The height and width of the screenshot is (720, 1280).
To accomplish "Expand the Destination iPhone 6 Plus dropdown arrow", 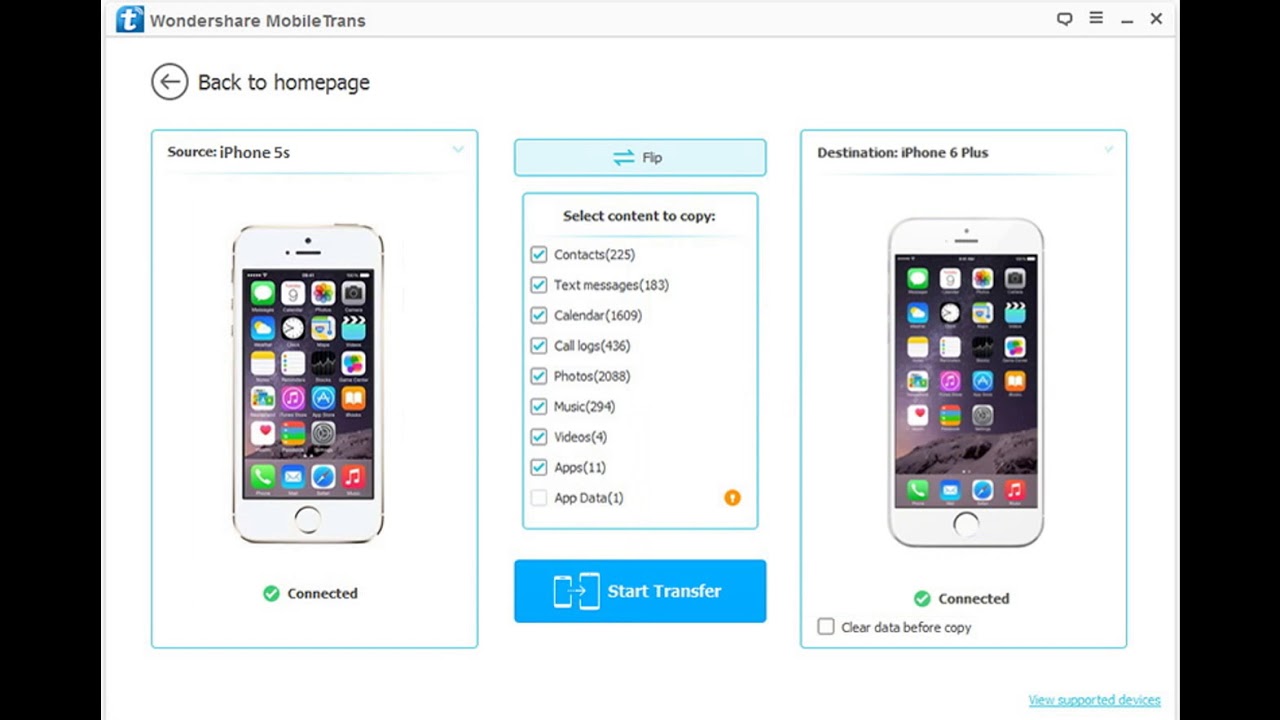I will click(1109, 150).
